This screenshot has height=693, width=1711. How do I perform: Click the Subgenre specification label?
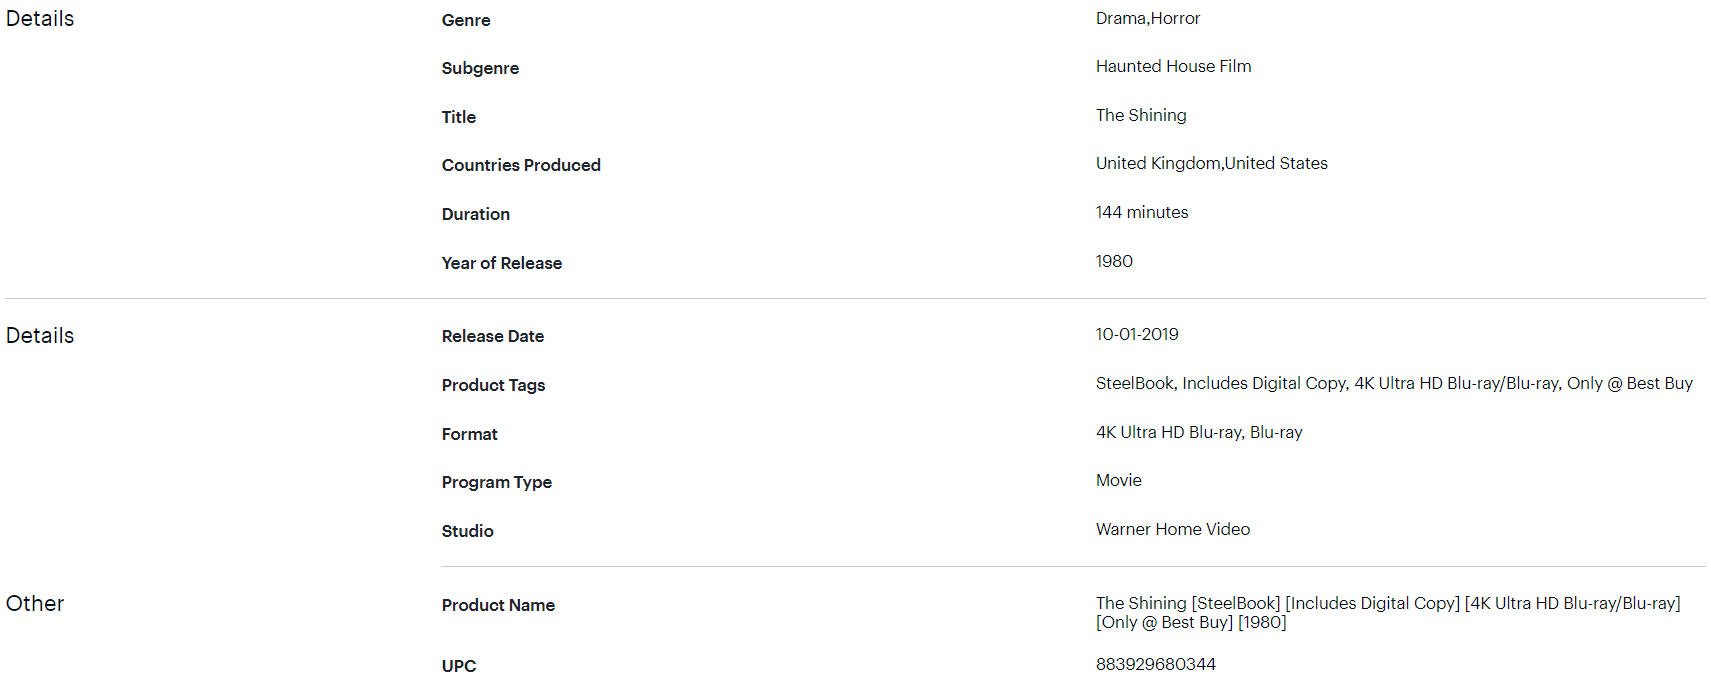coord(480,68)
